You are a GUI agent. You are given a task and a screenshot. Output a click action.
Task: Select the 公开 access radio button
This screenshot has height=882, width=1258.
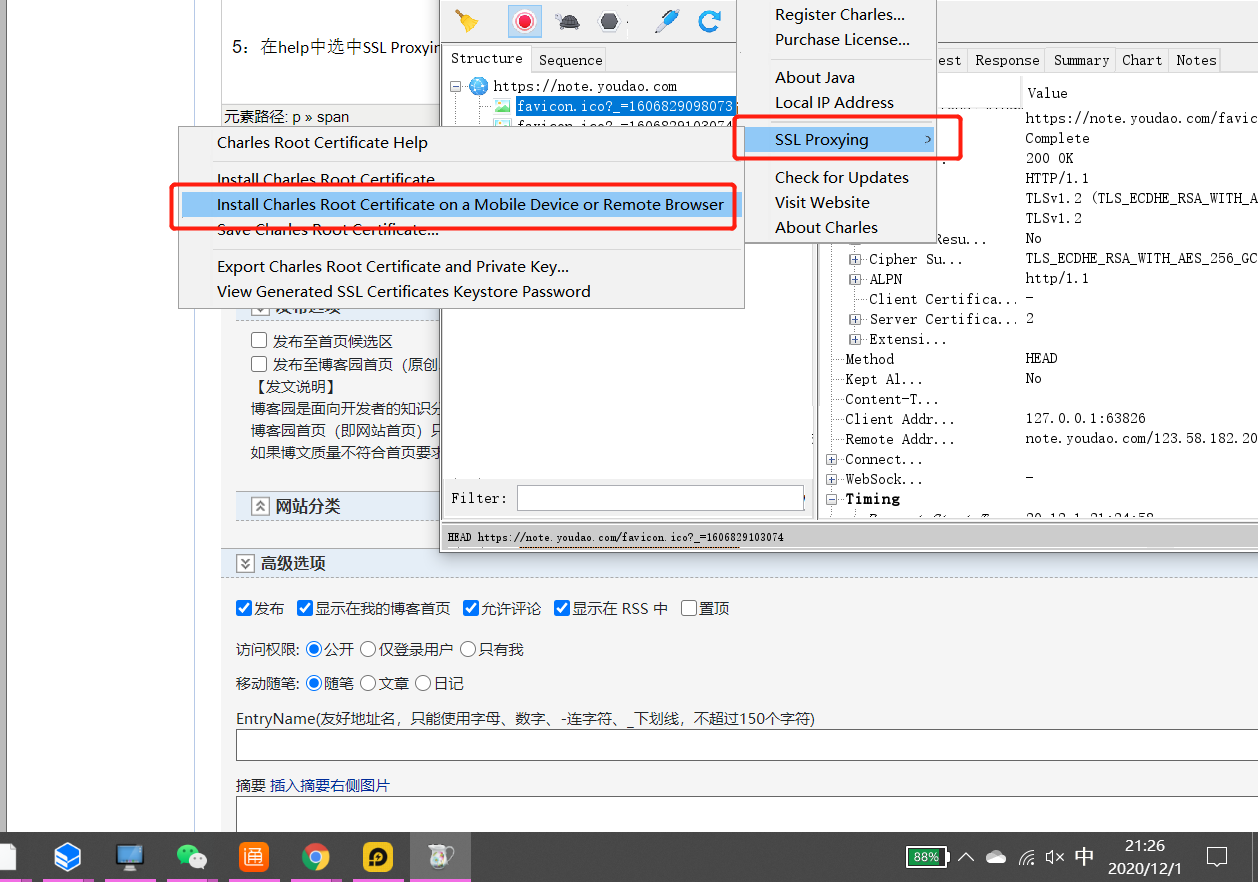313,649
